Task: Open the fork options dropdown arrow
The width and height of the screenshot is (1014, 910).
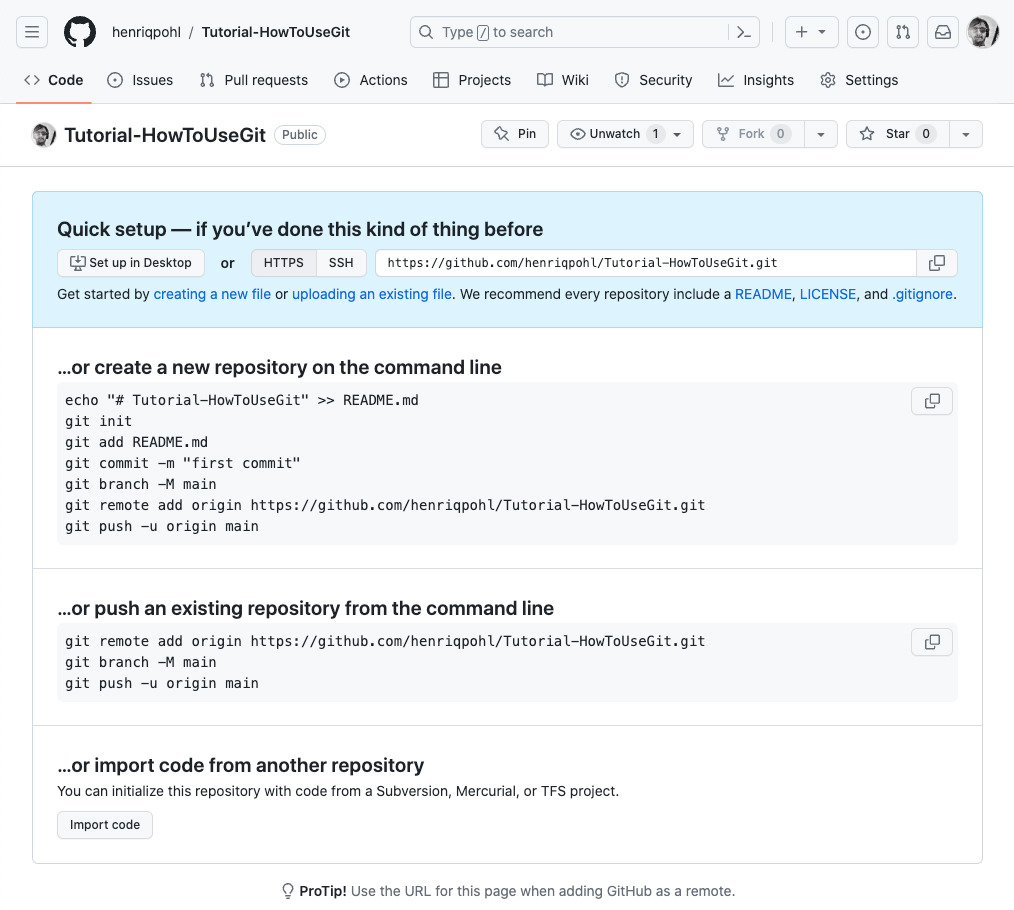Action: point(821,134)
